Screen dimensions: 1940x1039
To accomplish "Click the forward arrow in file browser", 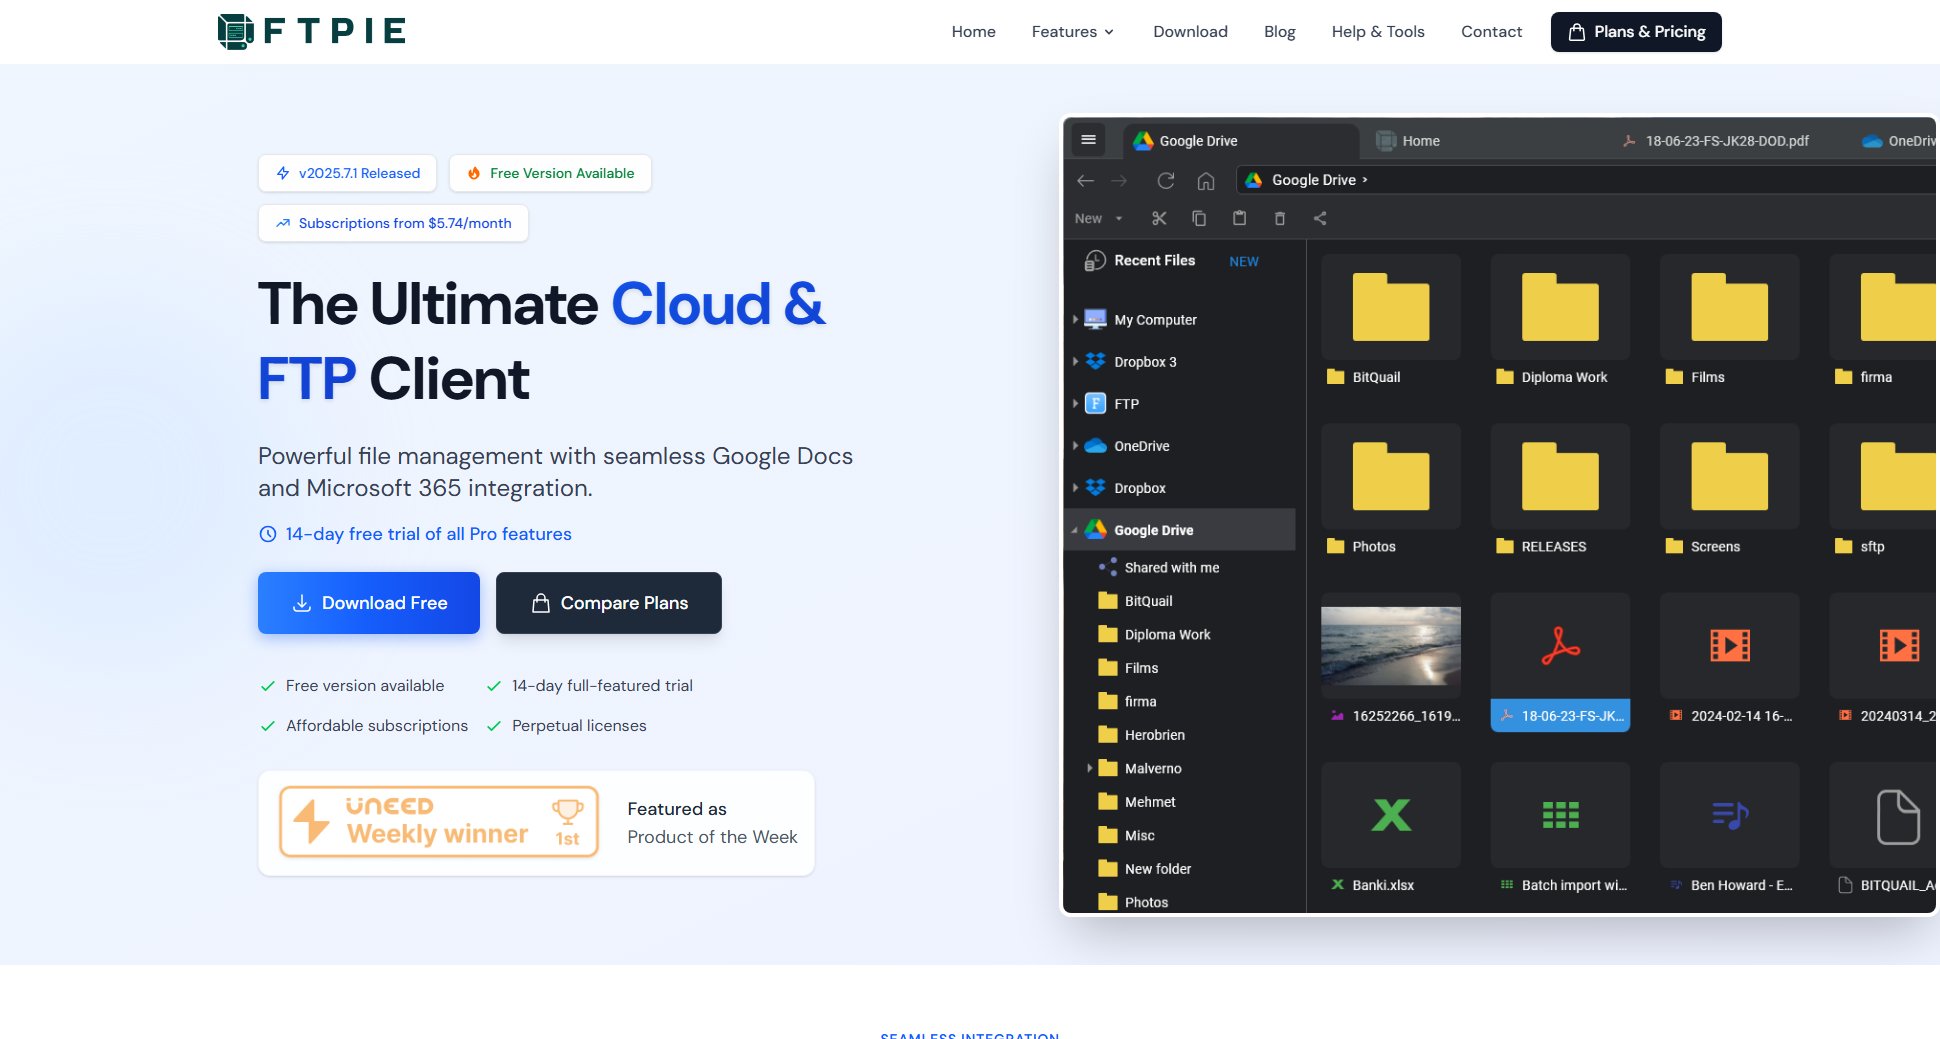I will click(x=1119, y=180).
